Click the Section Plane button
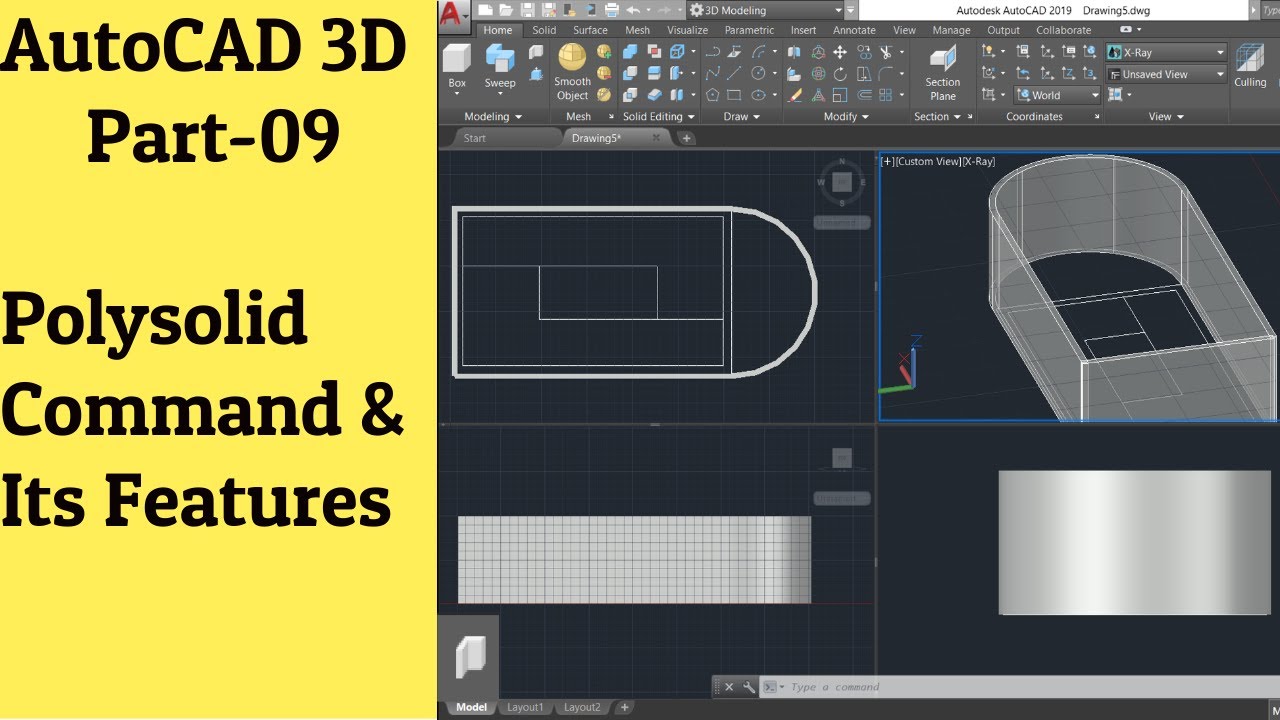Image resolution: width=1280 pixels, height=720 pixels. coord(942,73)
